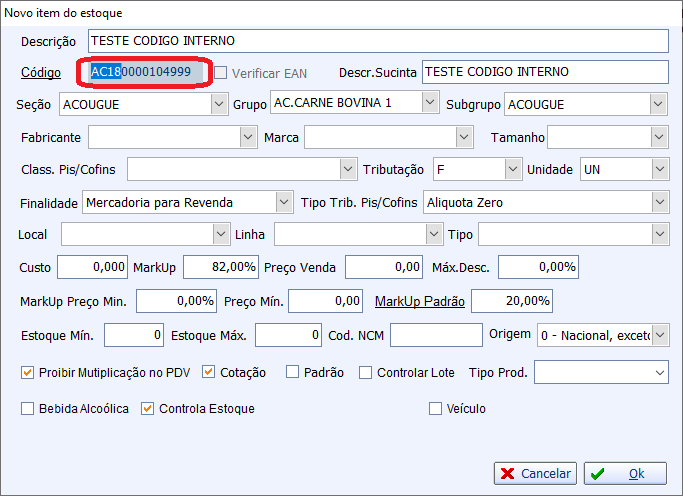This screenshot has width=683, height=496.
Task: Uncheck Proibir Mutiplicação no PDV
Action: tap(28, 373)
